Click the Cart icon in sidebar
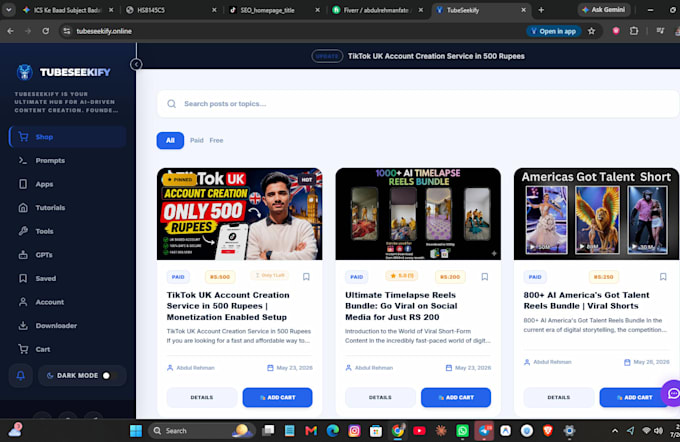Image resolution: width=680 pixels, height=442 pixels. 23,349
